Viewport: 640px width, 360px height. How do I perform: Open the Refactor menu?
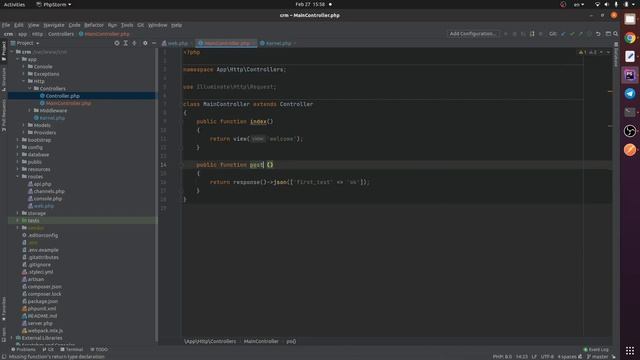[94, 25]
